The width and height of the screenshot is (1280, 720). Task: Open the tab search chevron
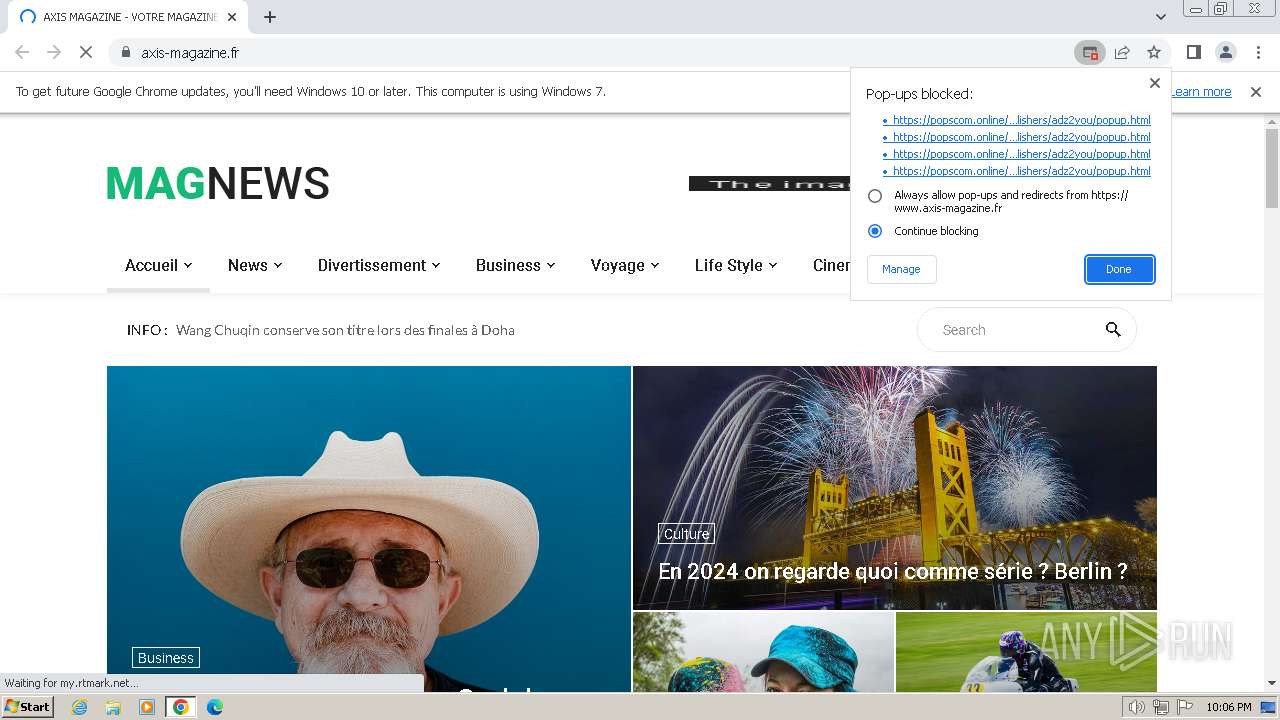pyautogui.click(x=1160, y=17)
